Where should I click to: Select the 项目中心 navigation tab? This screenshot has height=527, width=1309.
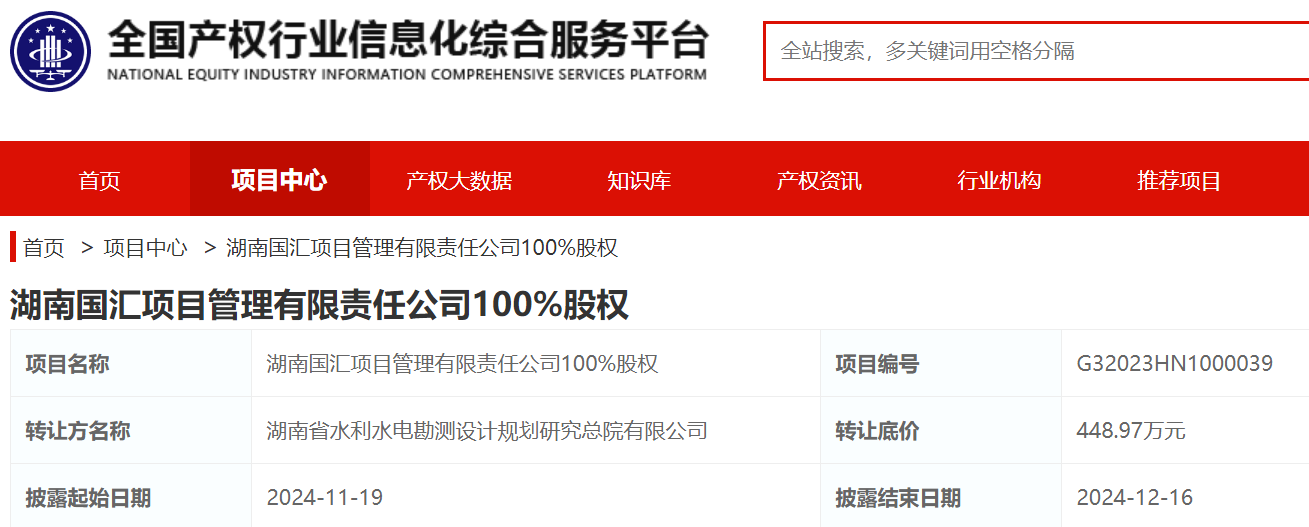[279, 180]
